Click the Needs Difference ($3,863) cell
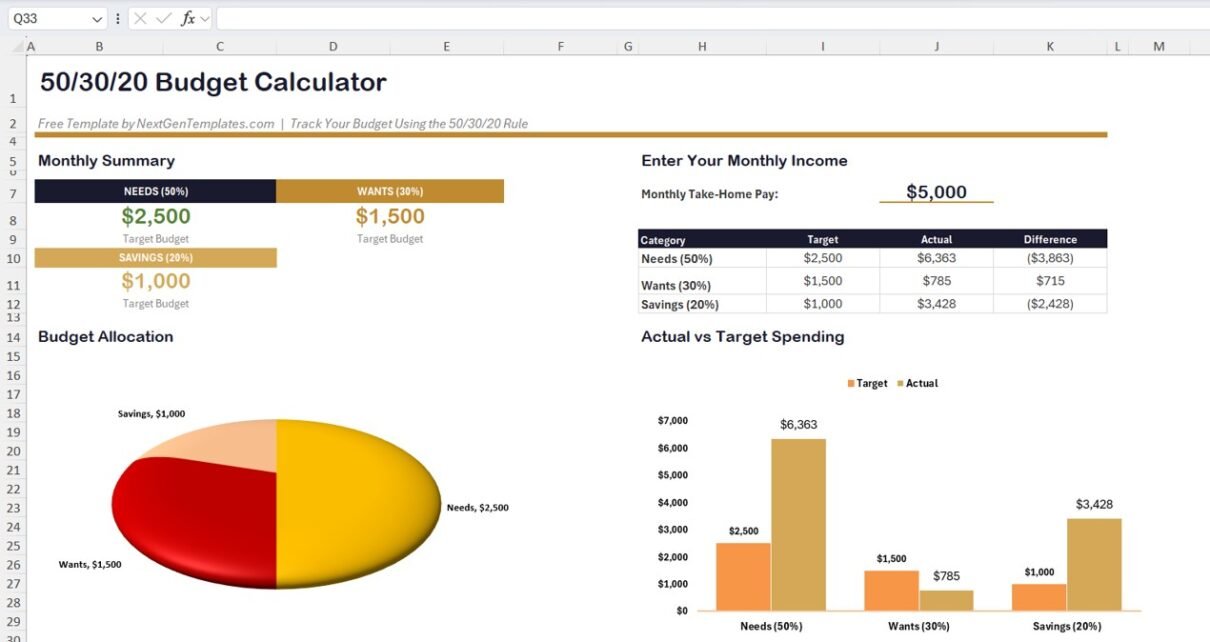Screen dimensions: 1210x642 [x=1050, y=259]
